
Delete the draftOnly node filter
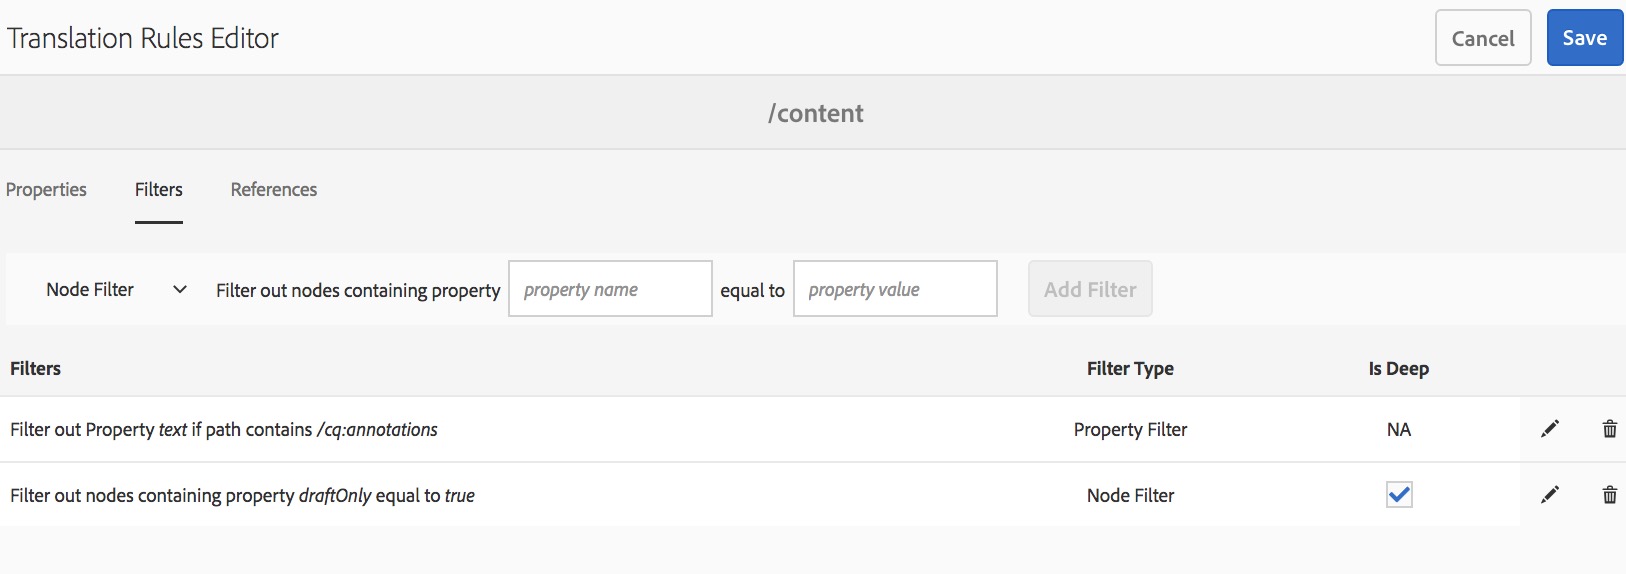[x=1609, y=494]
